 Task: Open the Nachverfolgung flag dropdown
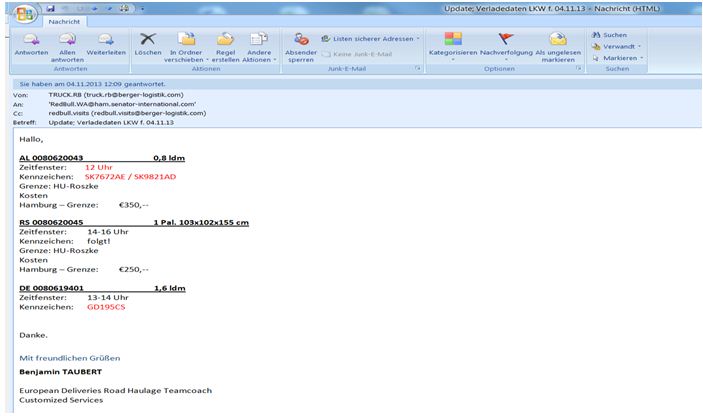coord(506,47)
